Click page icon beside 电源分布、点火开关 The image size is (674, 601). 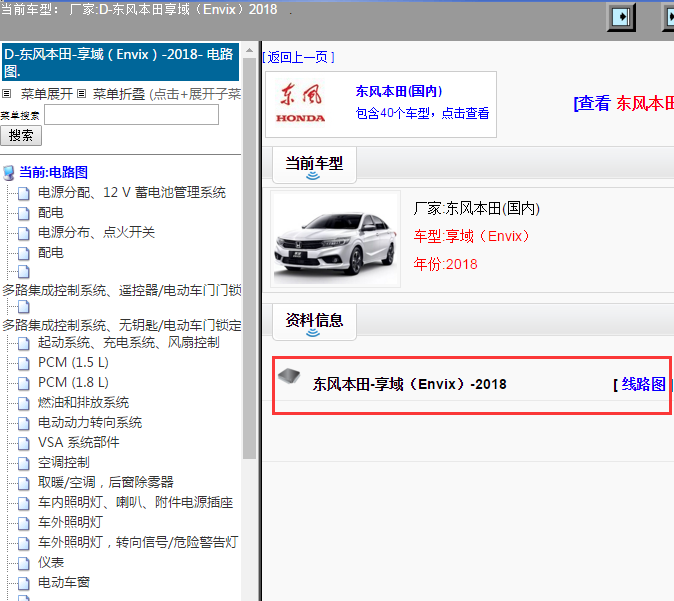click(24, 233)
